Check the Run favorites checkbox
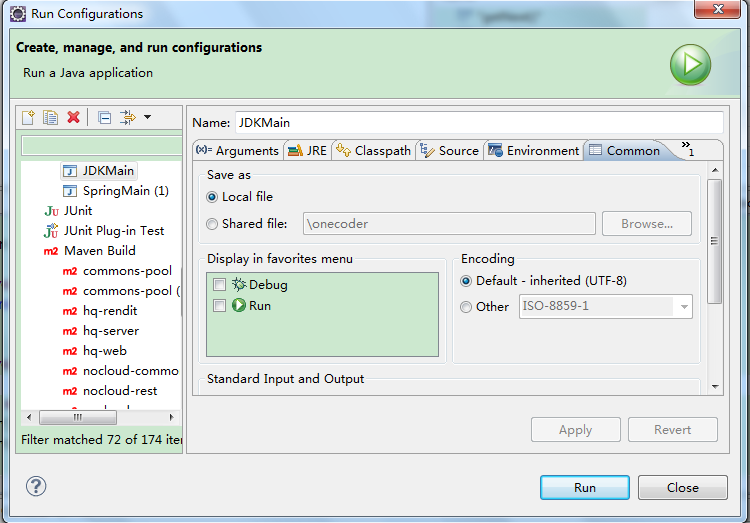 coord(220,306)
